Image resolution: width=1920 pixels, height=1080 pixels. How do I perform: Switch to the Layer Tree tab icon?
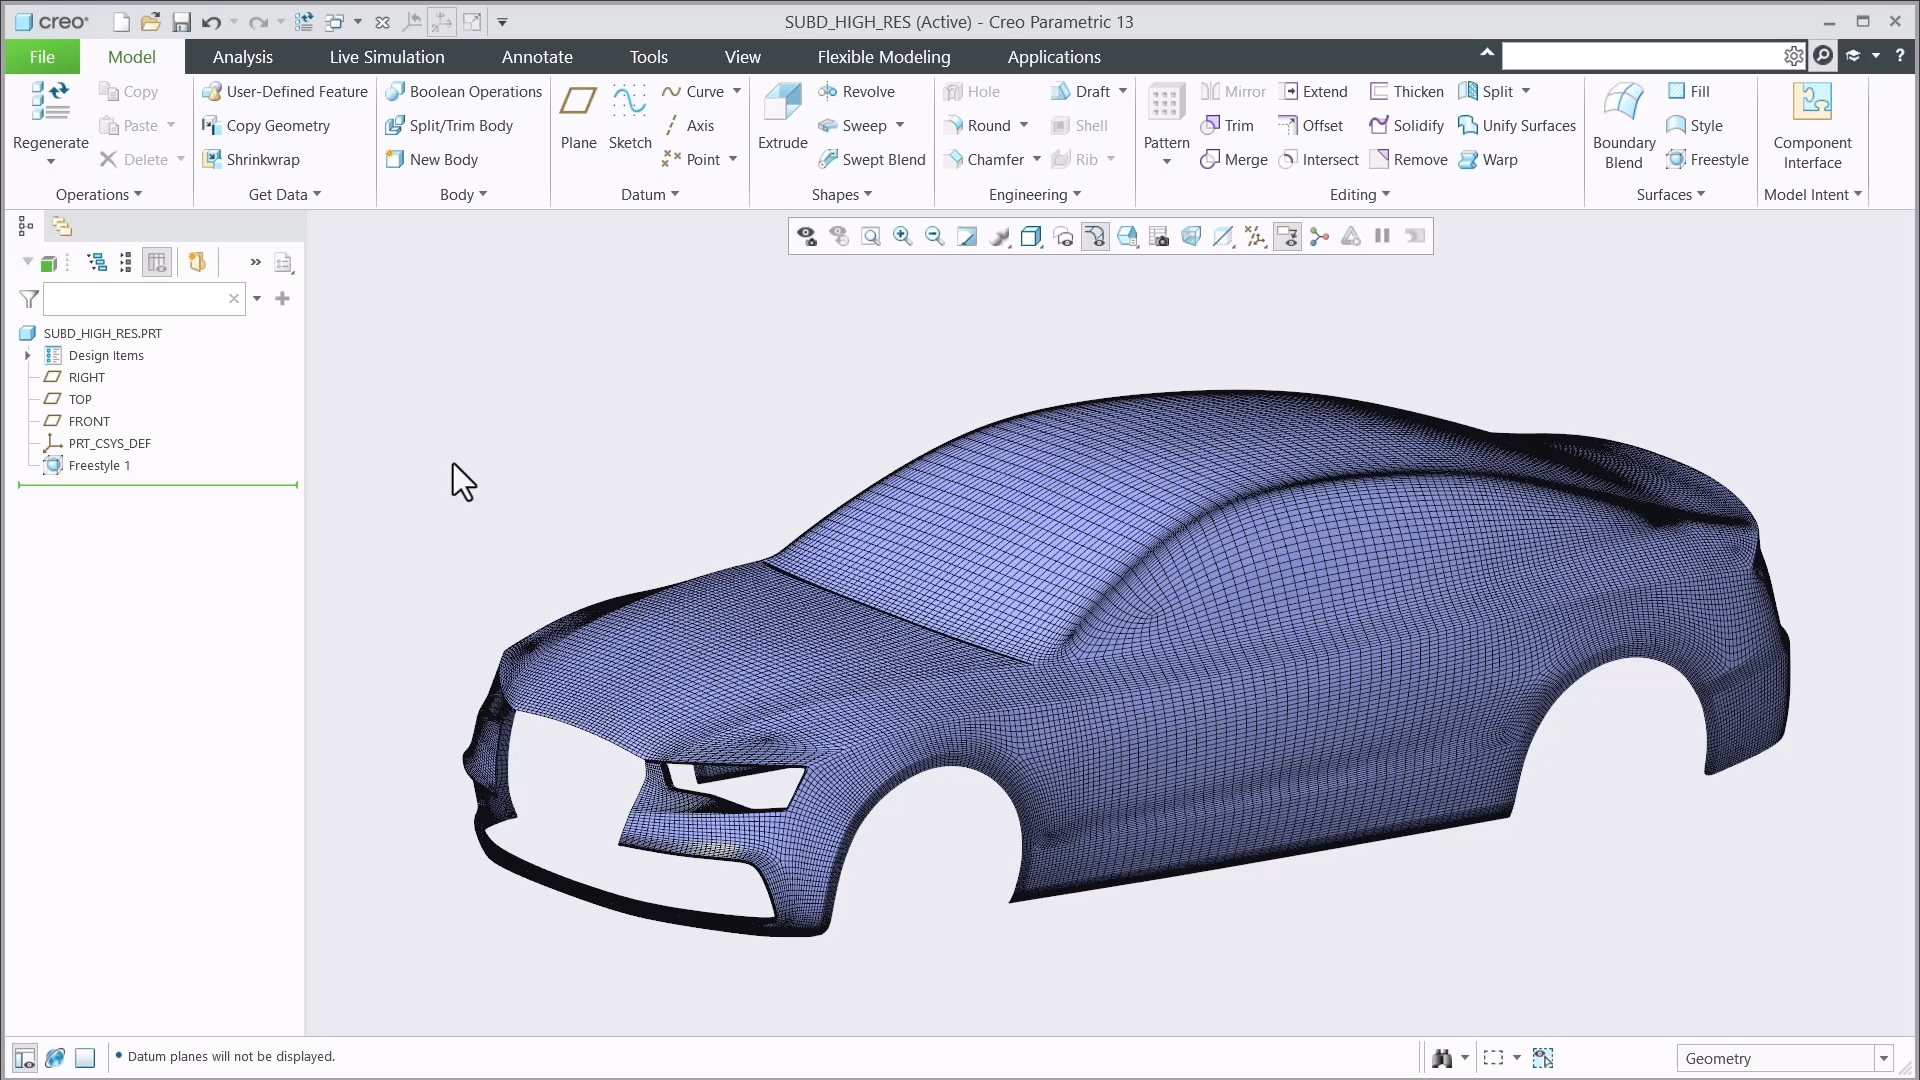(x=62, y=227)
